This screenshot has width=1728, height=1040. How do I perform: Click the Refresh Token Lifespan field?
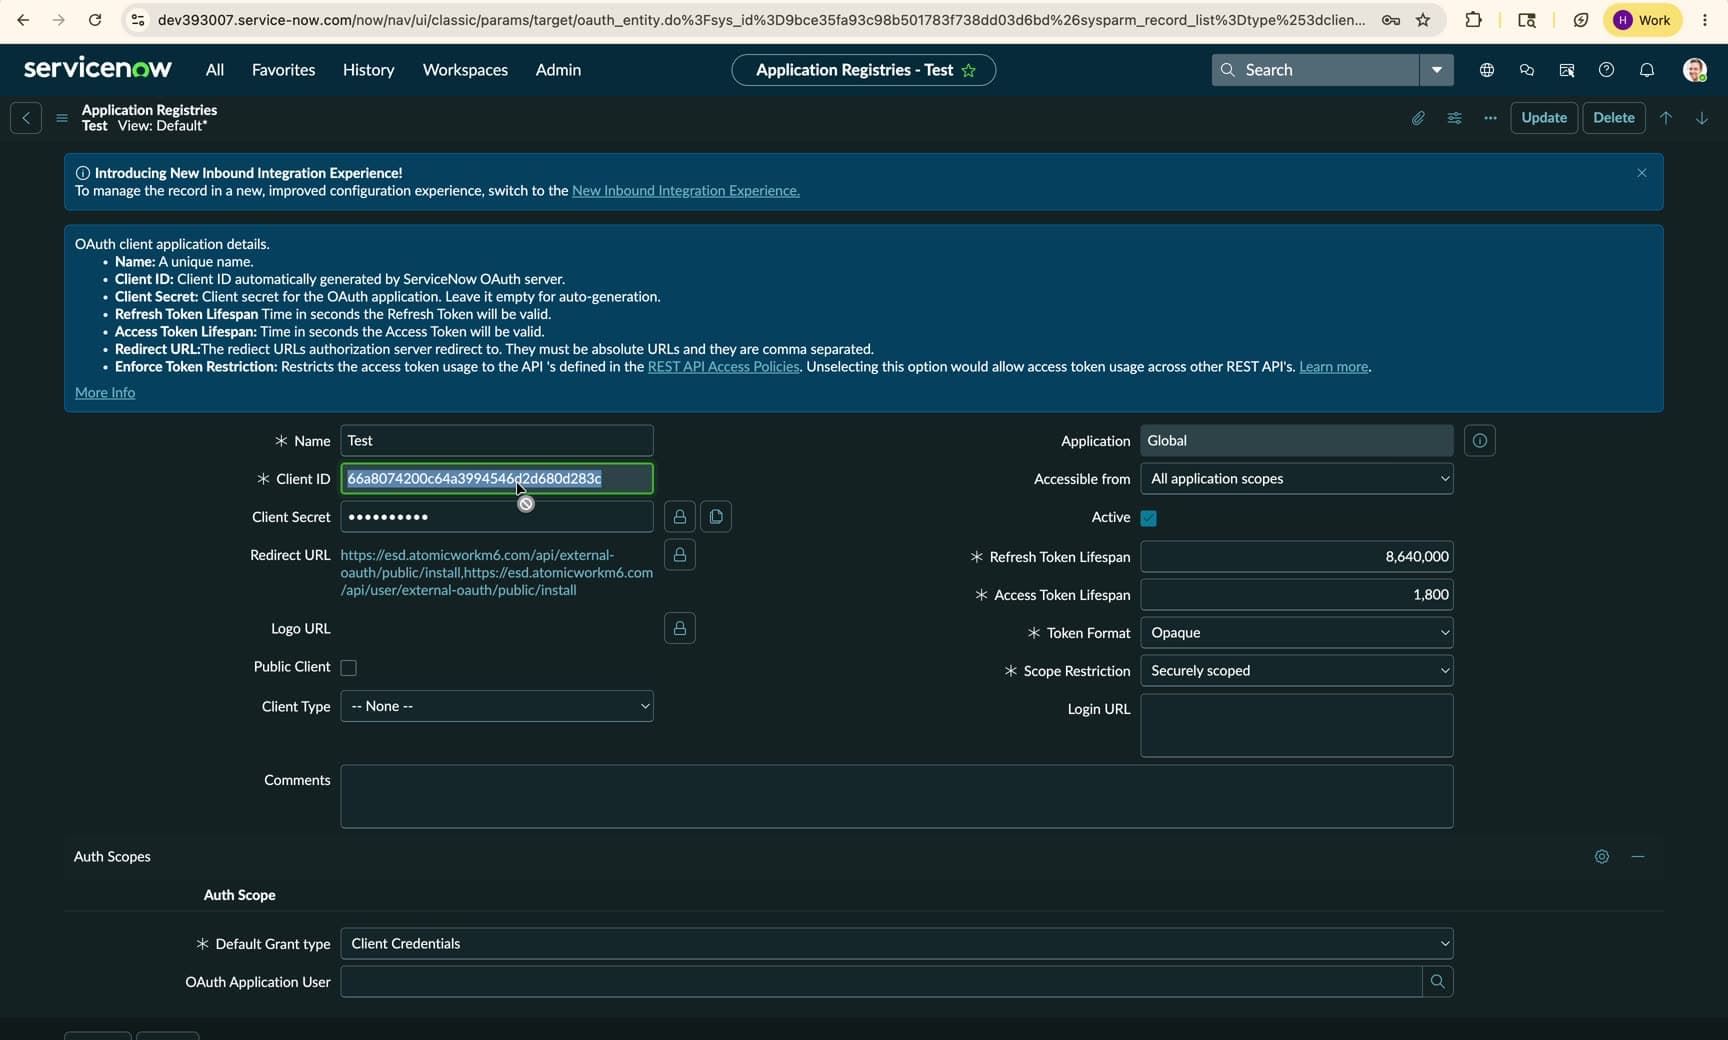coord(1297,557)
